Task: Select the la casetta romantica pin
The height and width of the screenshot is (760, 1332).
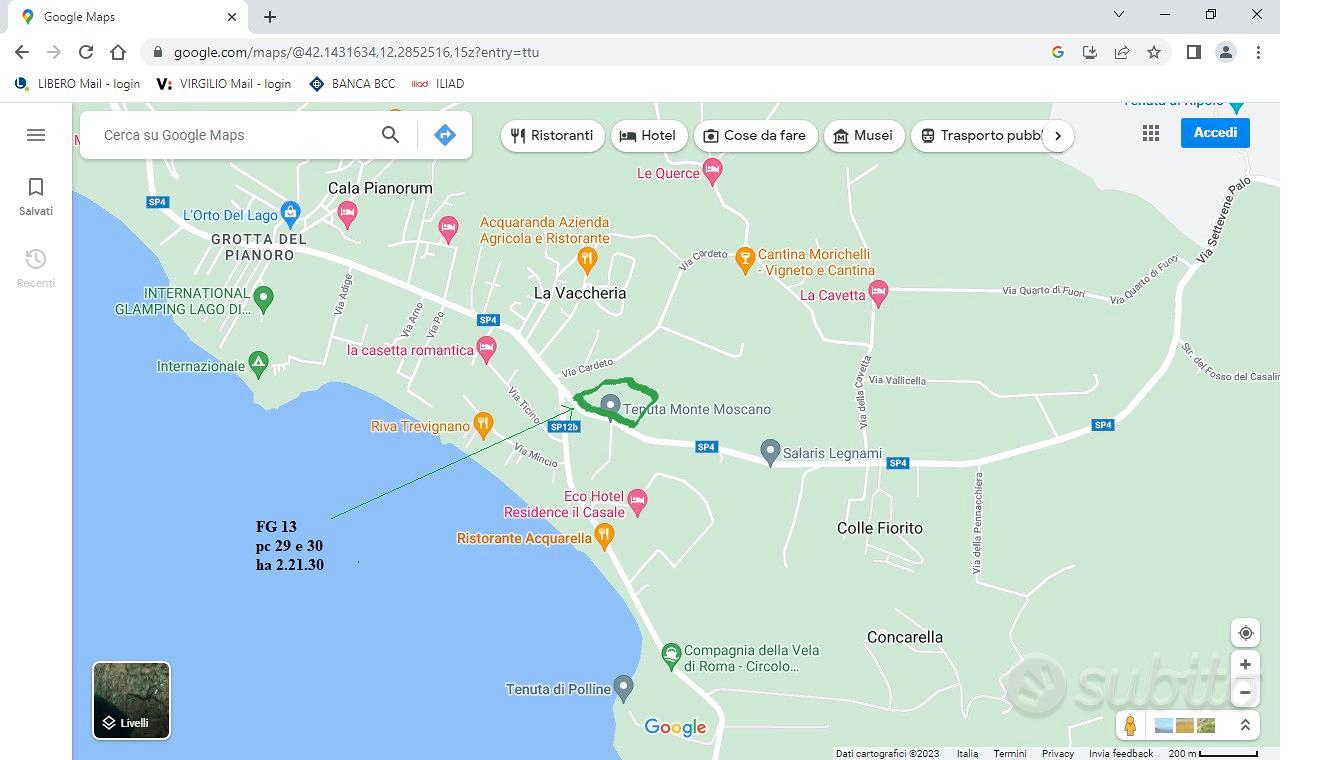Action: 486,349
